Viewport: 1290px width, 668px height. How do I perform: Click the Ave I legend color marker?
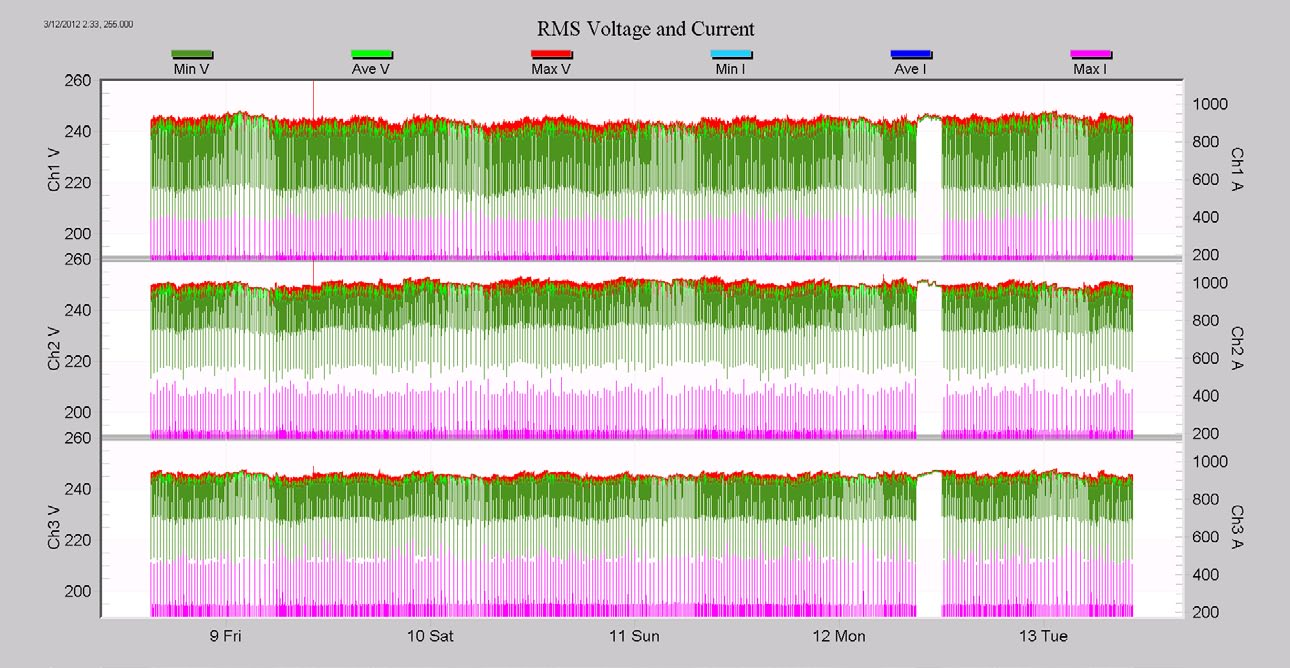(910, 55)
